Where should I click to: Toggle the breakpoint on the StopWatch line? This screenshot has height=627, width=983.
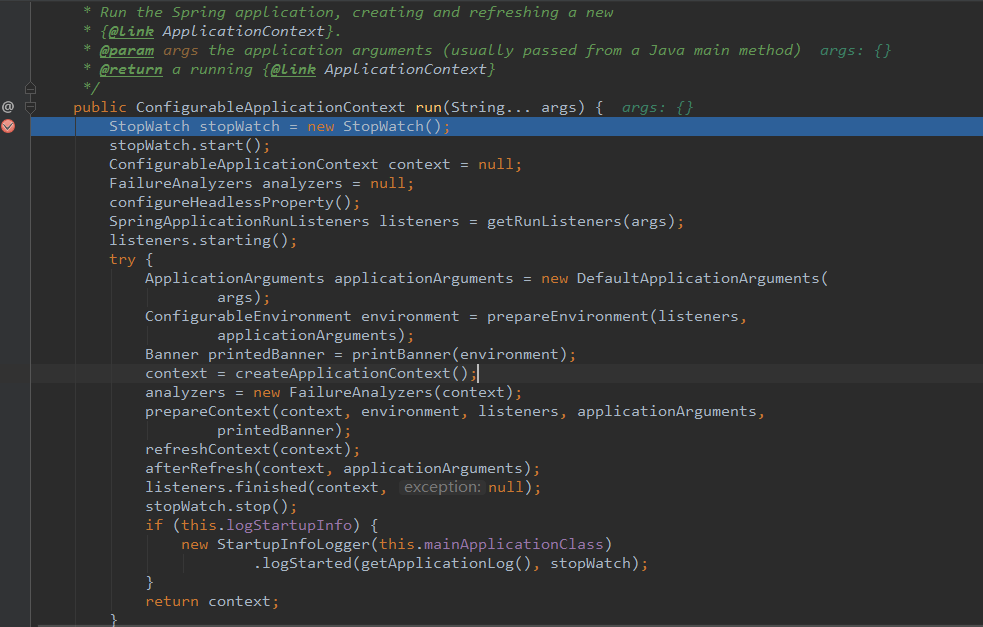pos(8,126)
